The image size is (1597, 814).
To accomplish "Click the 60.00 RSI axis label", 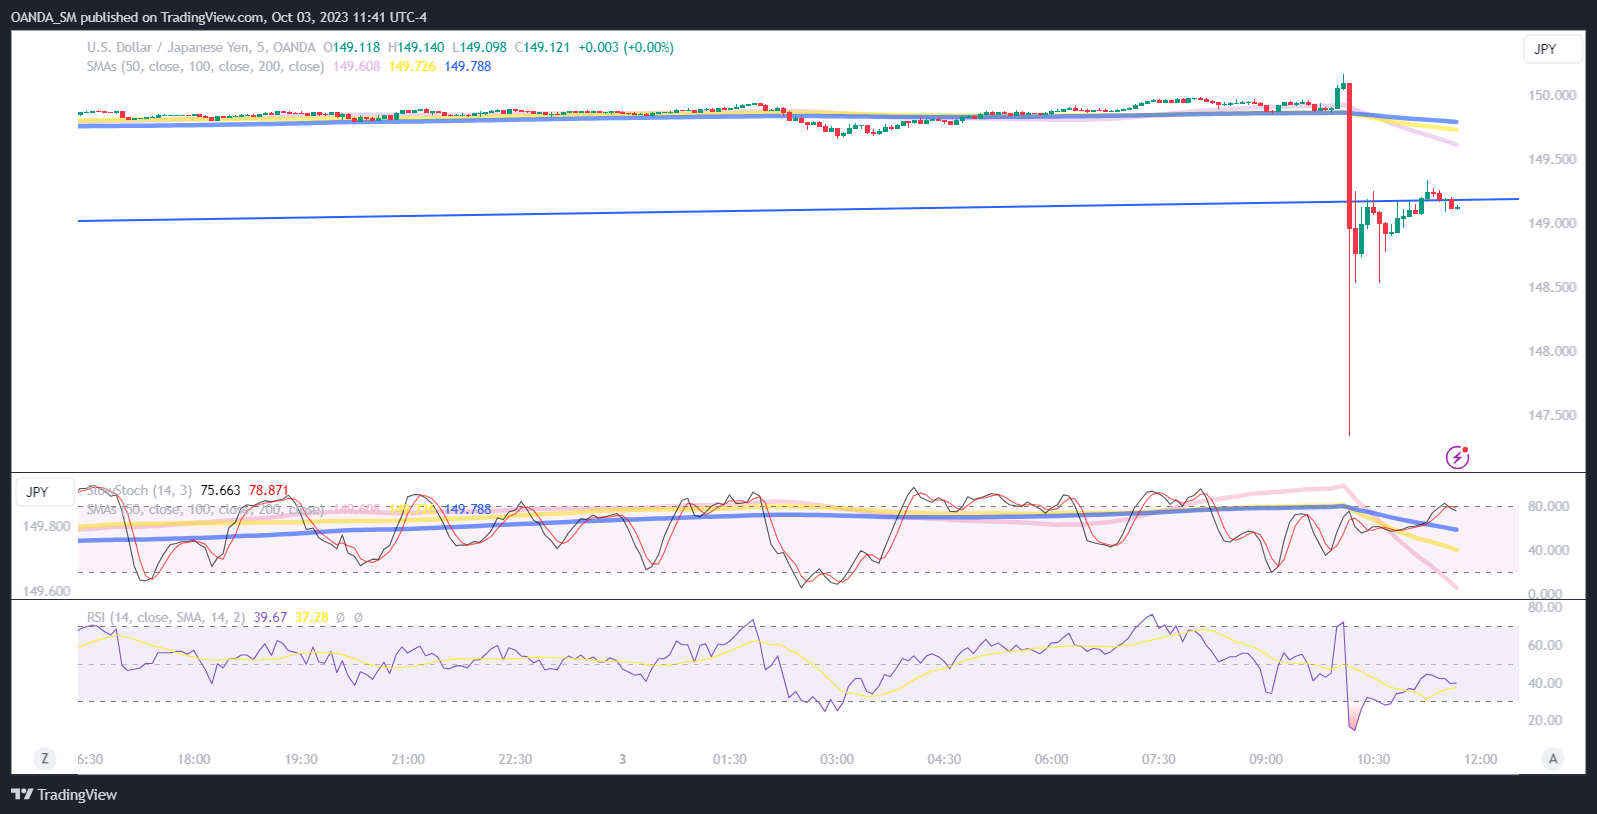I will tap(1545, 645).
